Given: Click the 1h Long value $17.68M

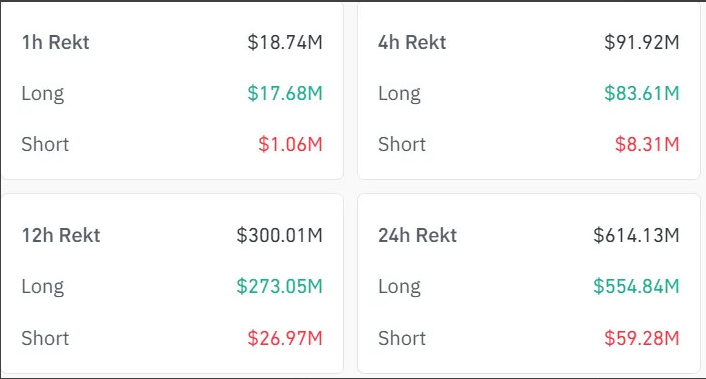Looking at the screenshot, I should tap(285, 93).
